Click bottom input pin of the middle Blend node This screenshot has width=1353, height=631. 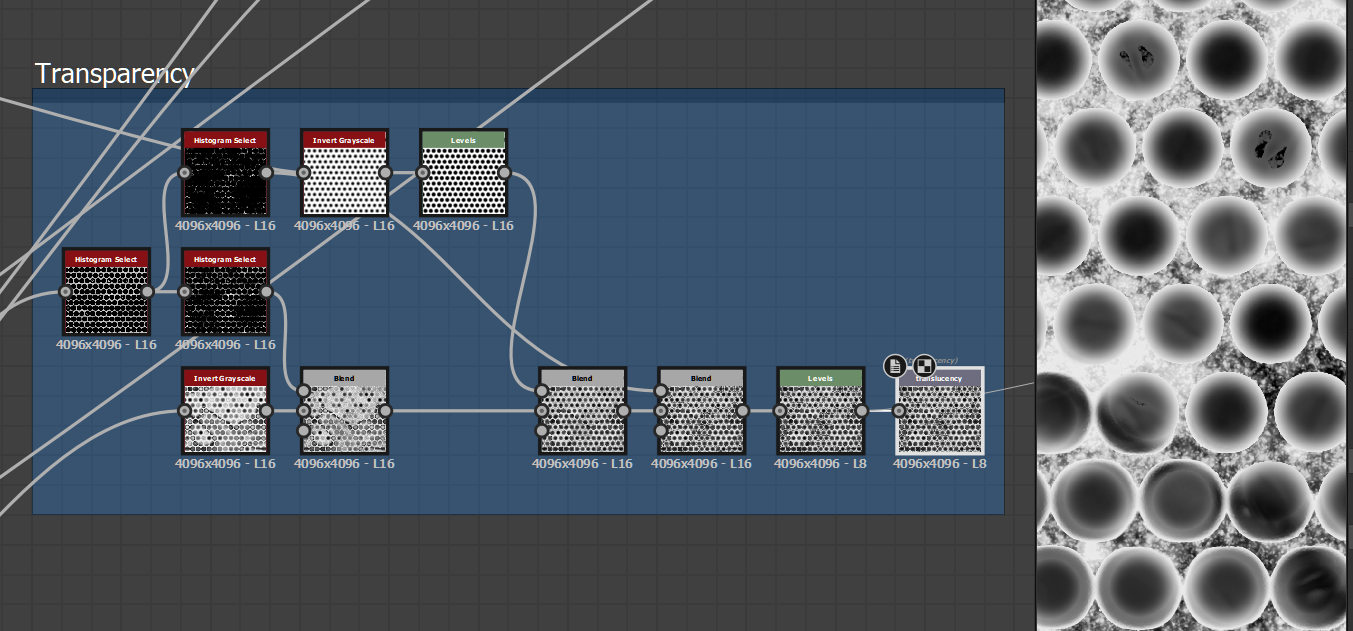(x=542, y=431)
